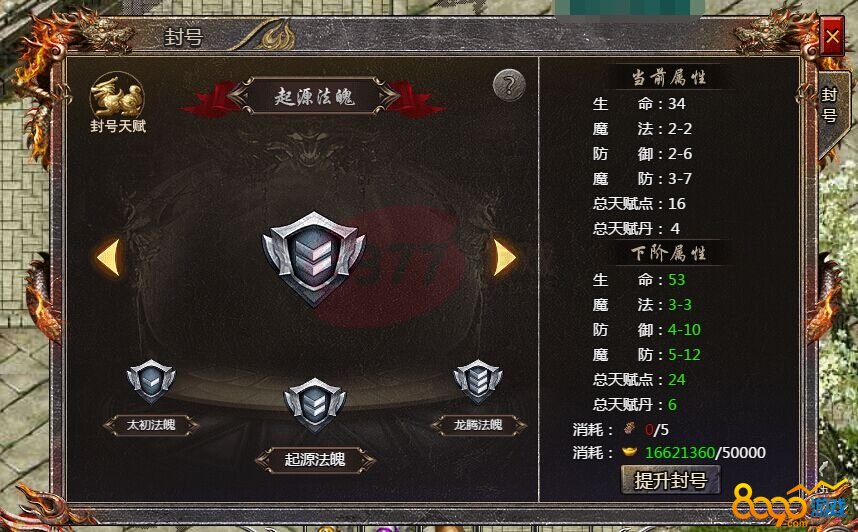
Task: Click the bottom 起源法魄 name label
Action: (x=315, y=460)
